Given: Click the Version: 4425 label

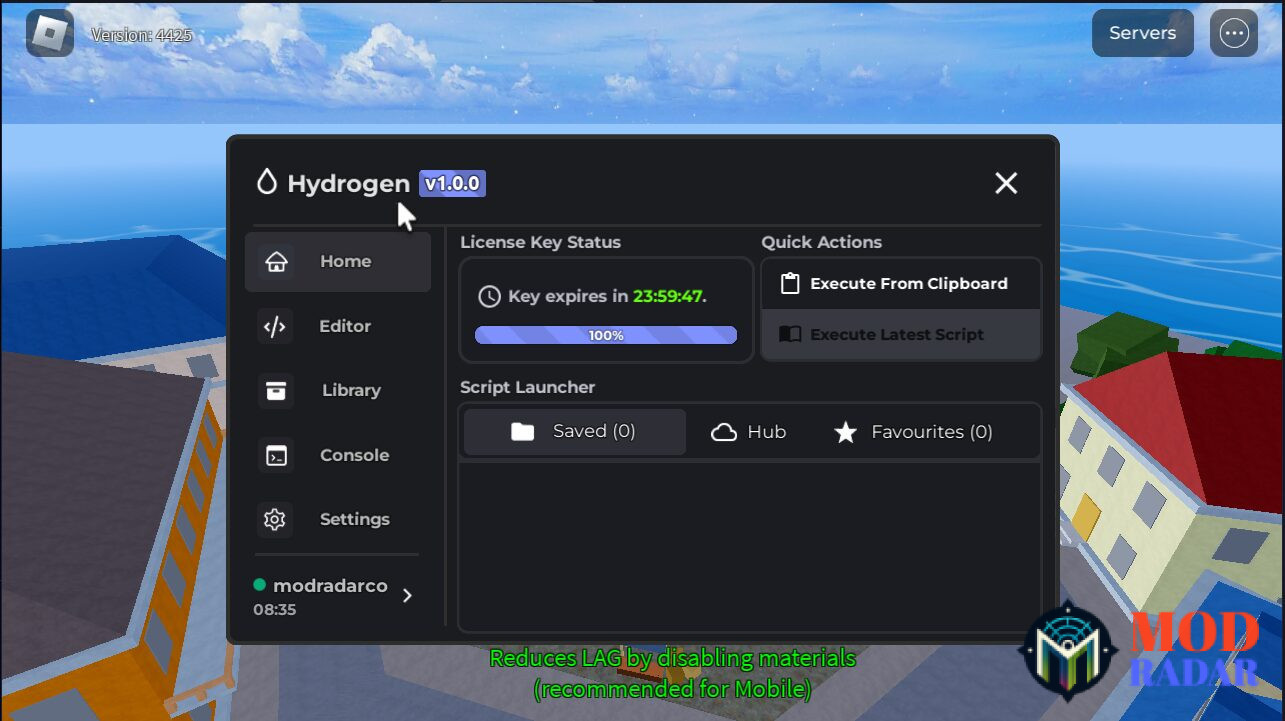Looking at the screenshot, I should (141, 35).
